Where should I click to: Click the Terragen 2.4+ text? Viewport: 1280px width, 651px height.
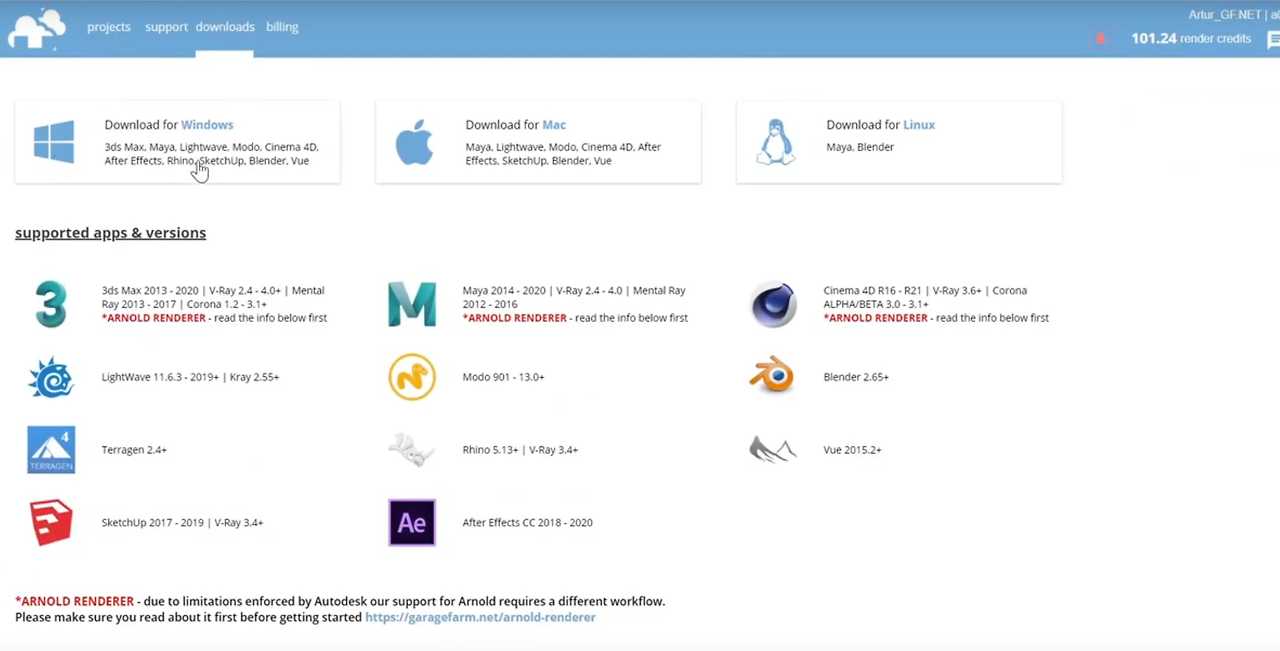tap(134, 450)
